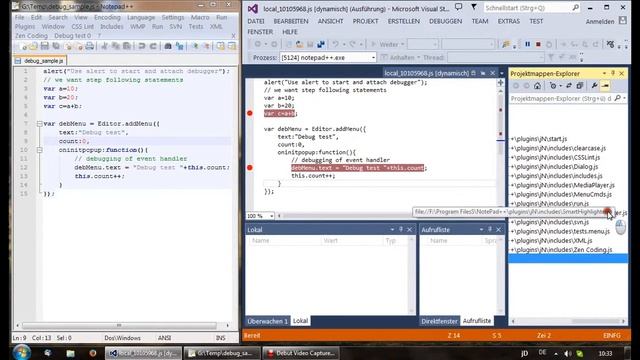The height and width of the screenshot is (360, 640).
Task: Click the feedback speech bubble icon
Action: coord(458,7)
